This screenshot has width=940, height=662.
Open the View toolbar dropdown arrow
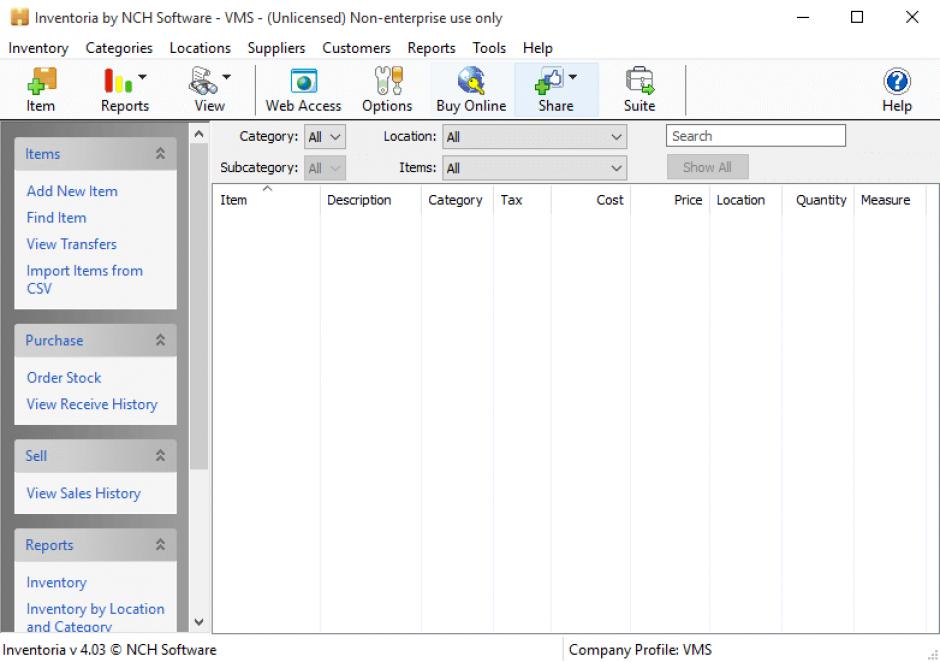click(227, 77)
